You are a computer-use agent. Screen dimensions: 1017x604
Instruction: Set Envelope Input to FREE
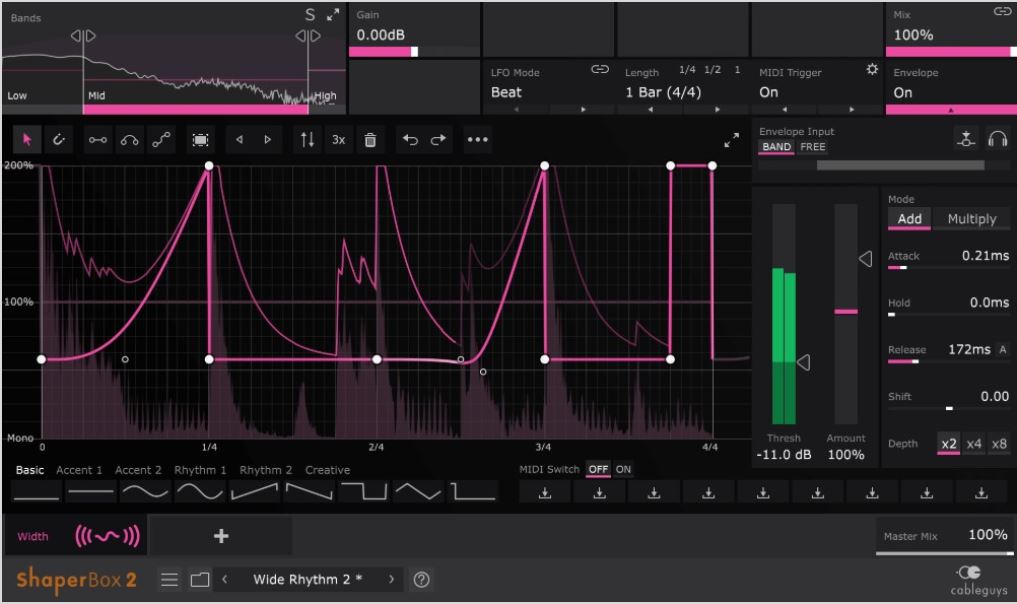812,147
